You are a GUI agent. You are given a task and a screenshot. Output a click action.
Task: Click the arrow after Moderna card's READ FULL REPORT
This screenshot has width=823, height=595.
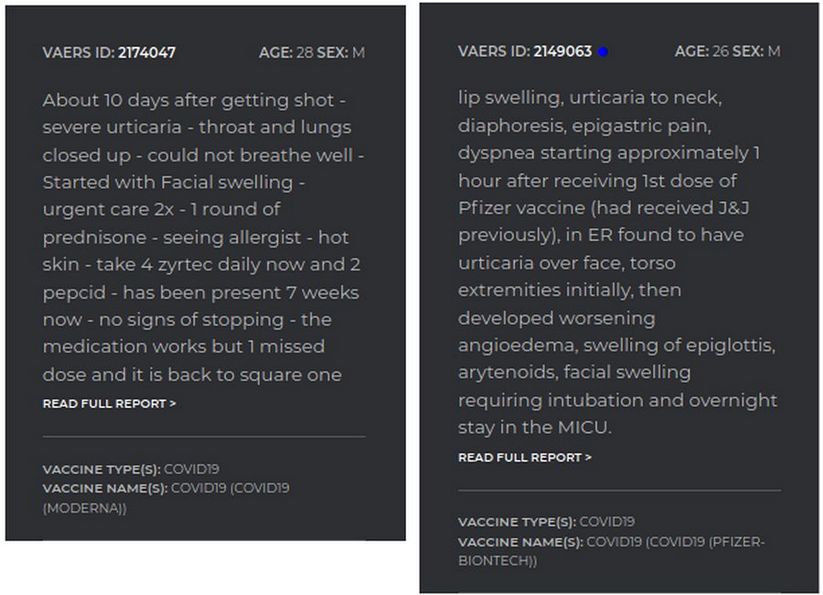pos(173,403)
